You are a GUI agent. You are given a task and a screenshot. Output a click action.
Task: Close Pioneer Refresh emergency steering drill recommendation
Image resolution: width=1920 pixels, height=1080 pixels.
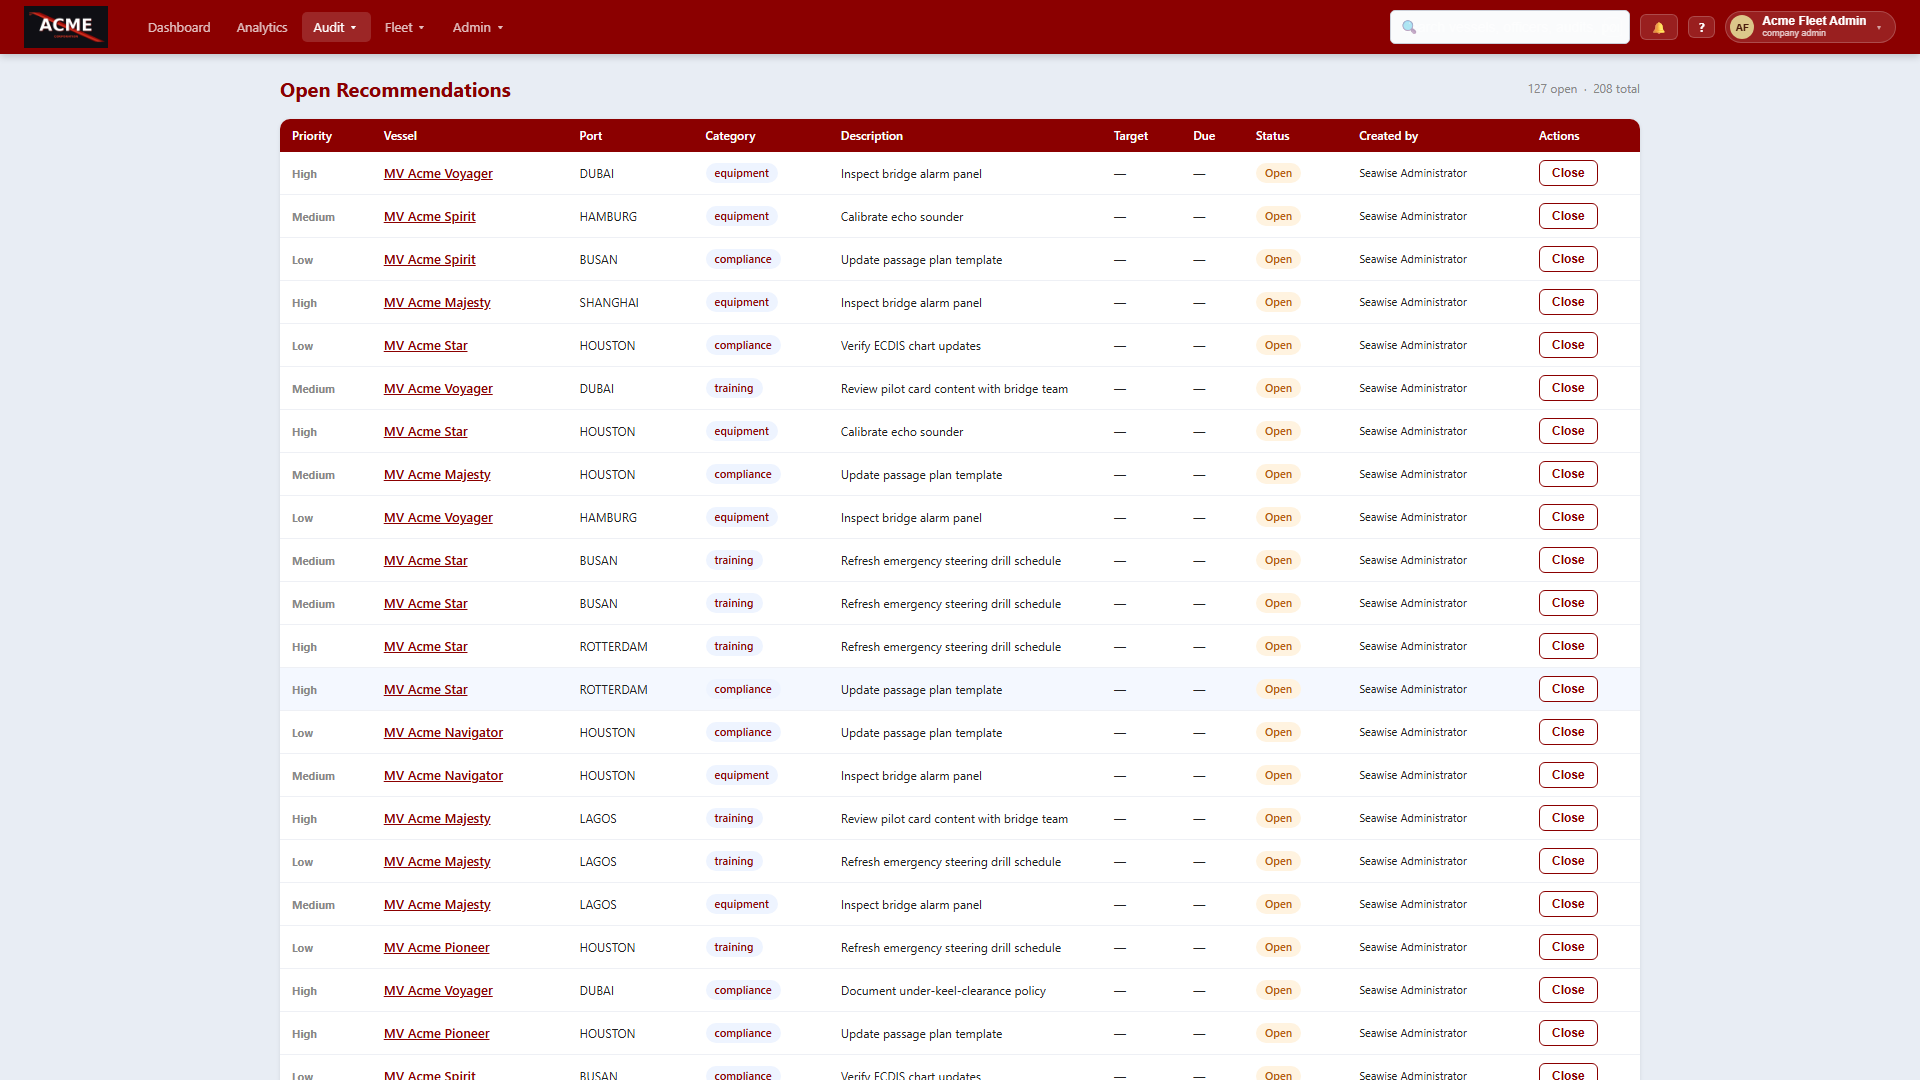[x=1568, y=947]
